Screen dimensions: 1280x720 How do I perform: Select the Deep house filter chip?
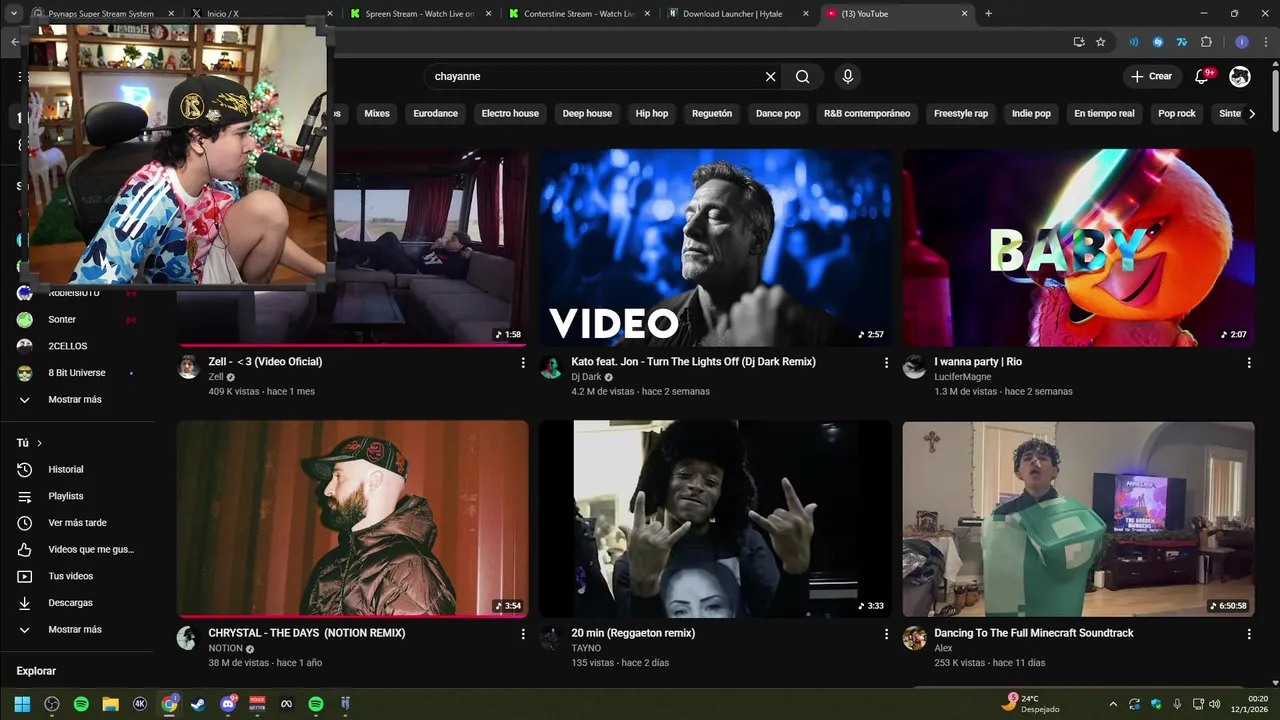pyautogui.click(x=587, y=114)
